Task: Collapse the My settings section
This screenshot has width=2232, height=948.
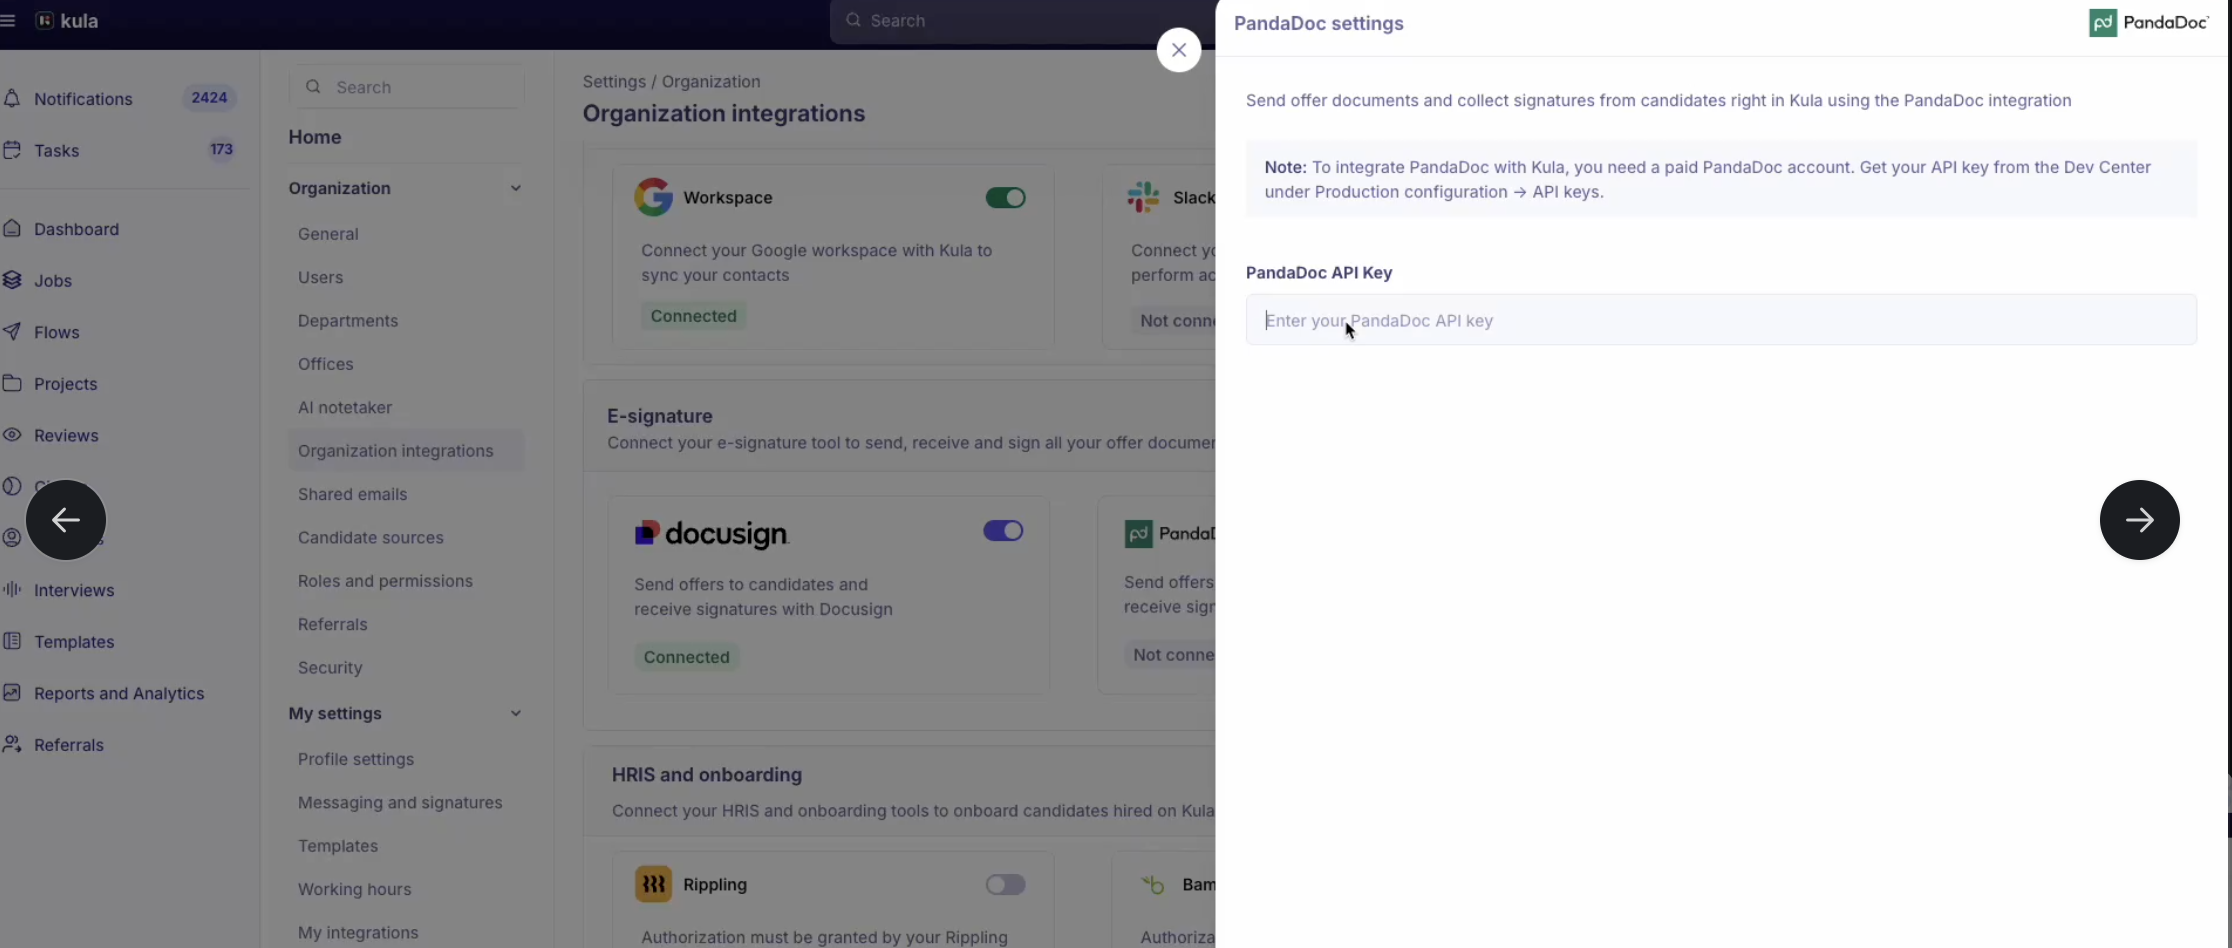Action: click(515, 713)
